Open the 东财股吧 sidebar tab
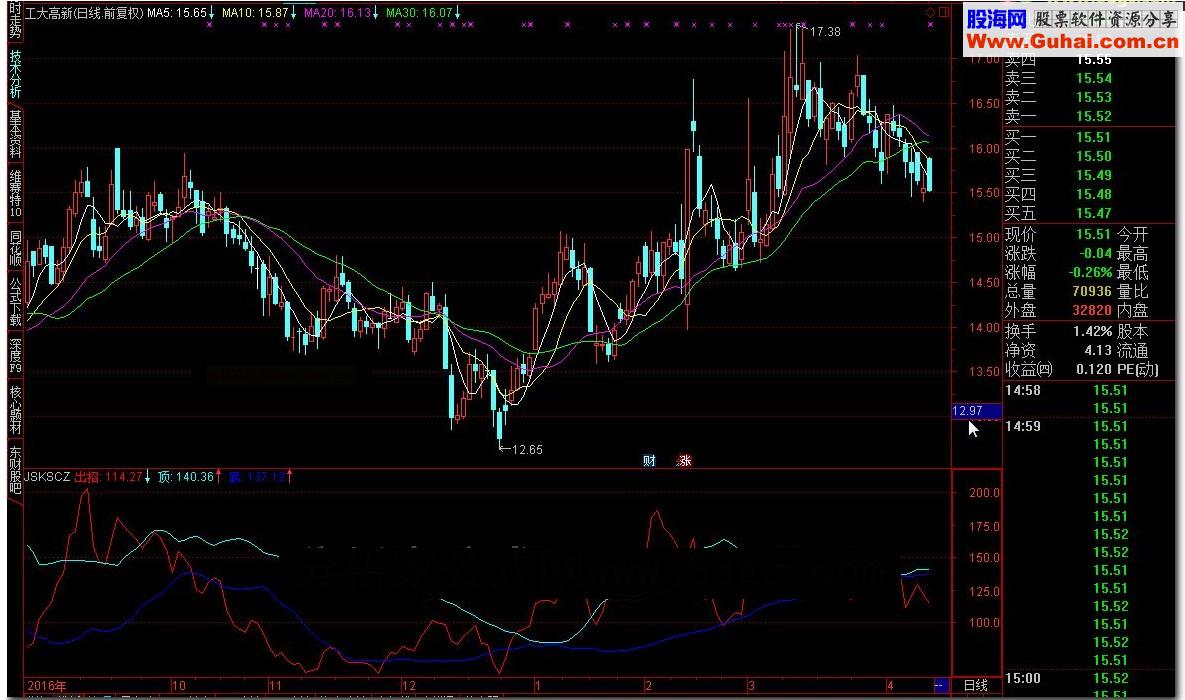The image size is (1185, 700). [15, 469]
